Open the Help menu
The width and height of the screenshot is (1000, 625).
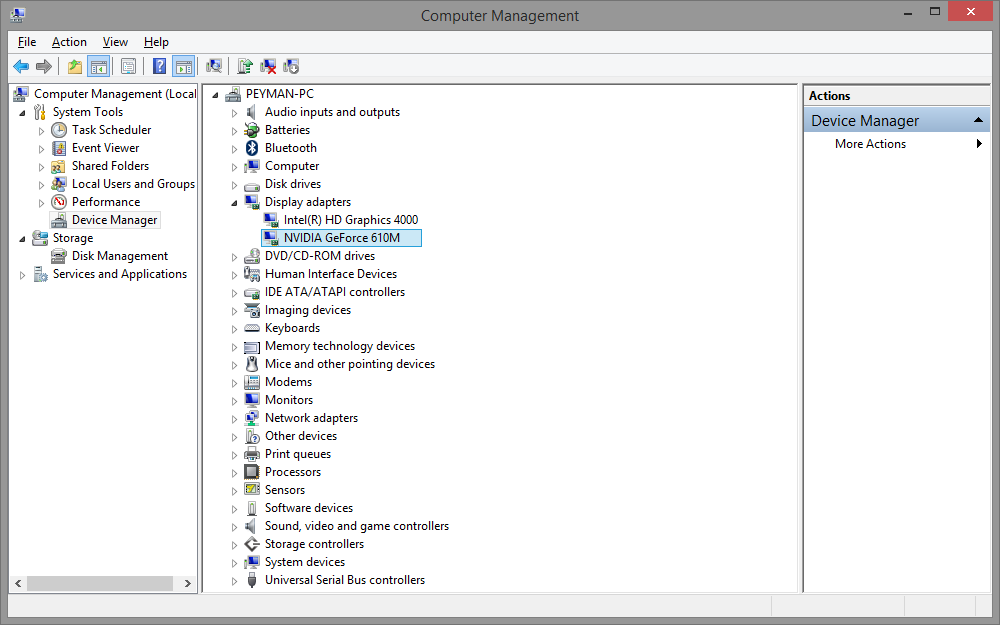156,42
